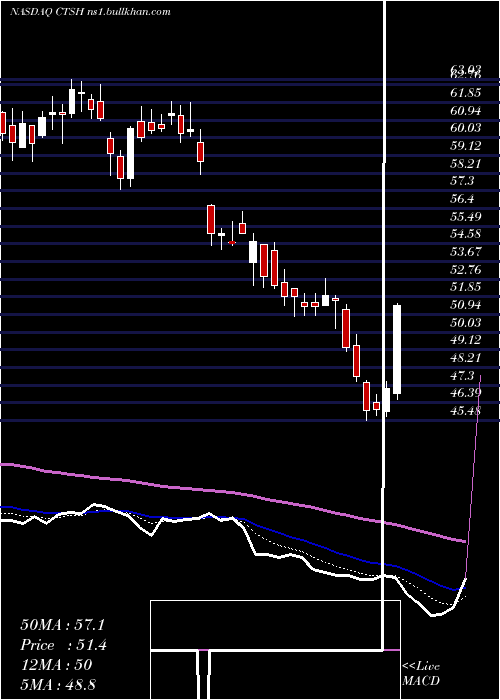Click the 58.21 price axis label

click(x=466, y=164)
